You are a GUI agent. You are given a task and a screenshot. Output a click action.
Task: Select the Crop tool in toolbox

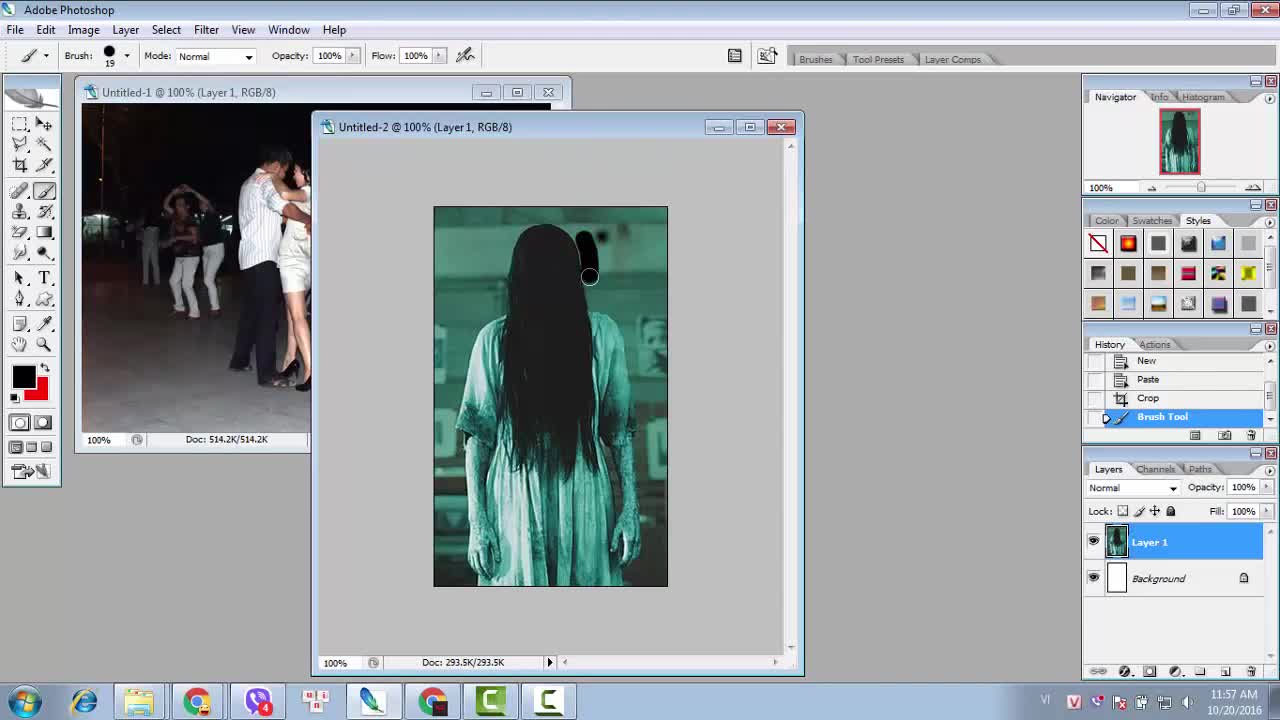(20, 166)
